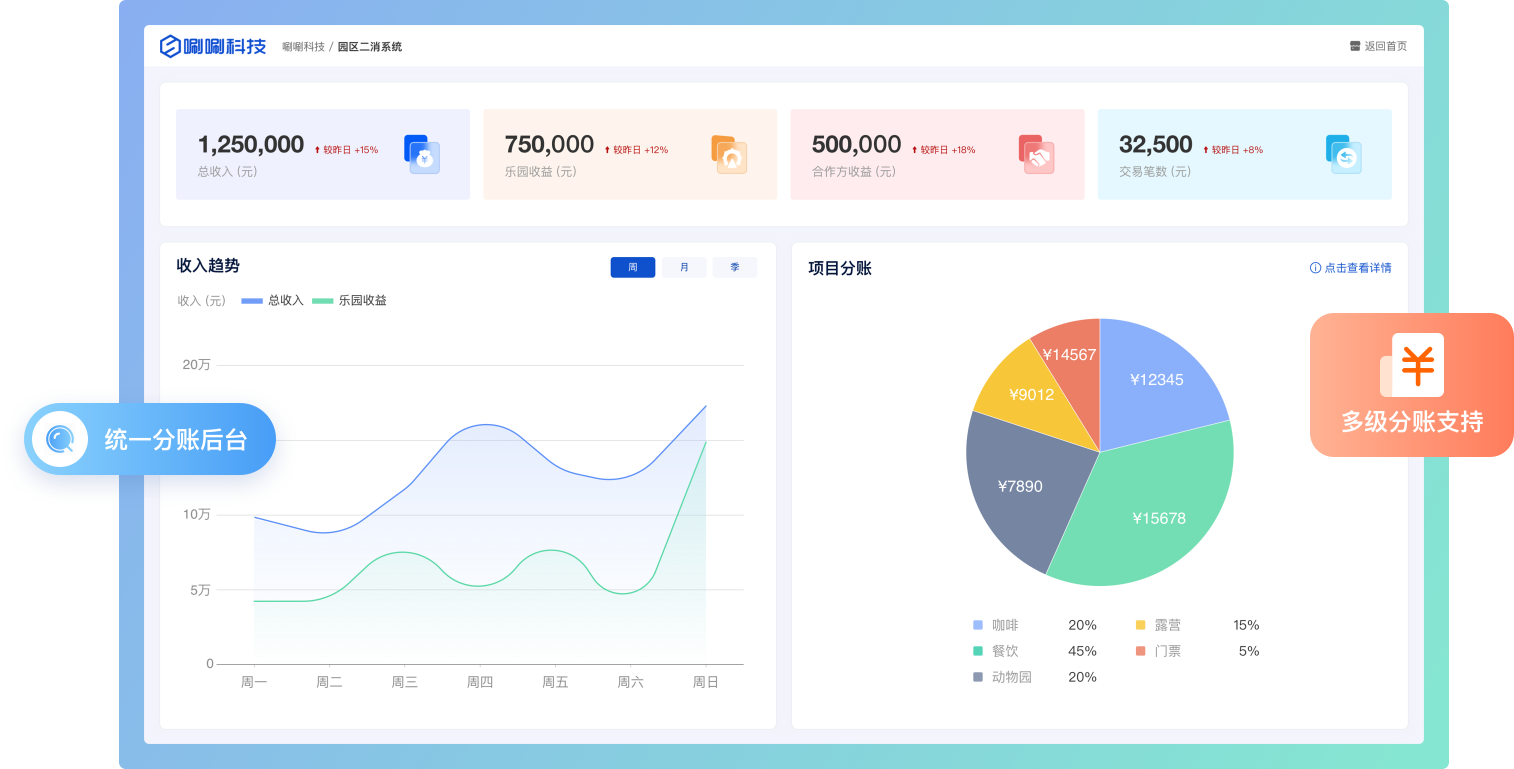Image resolution: width=1514 pixels, height=769 pixels.
Task: Click the 餐饮 green legend color swatch
Action: (x=978, y=651)
